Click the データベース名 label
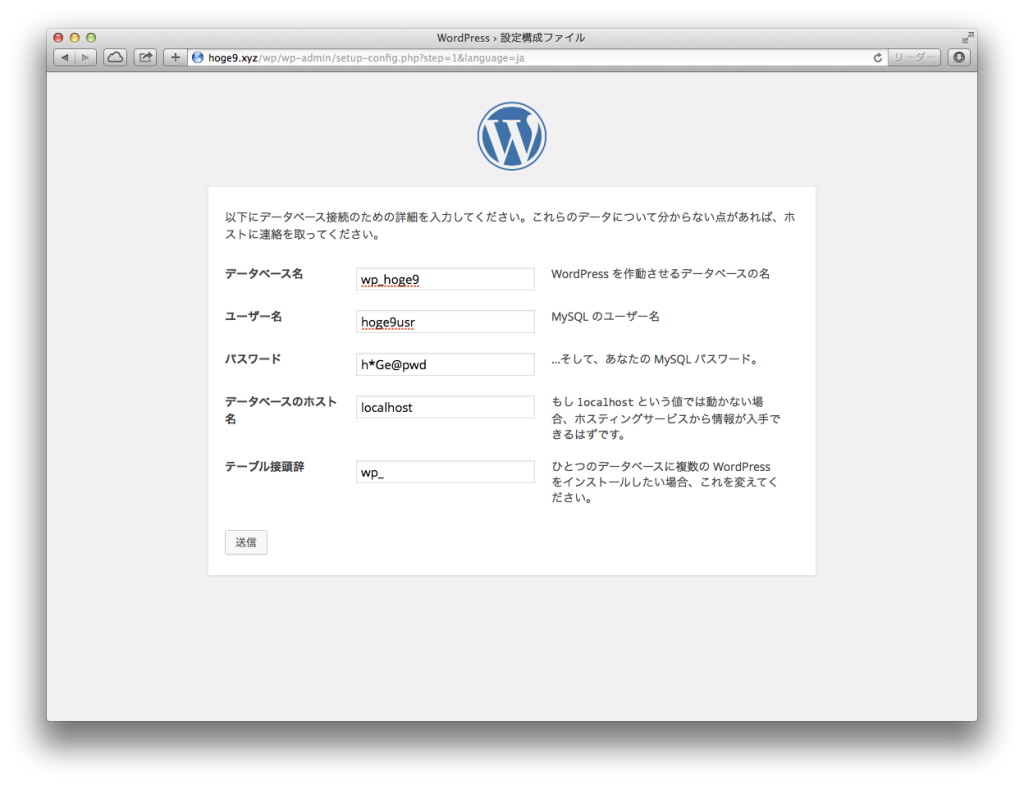 (264, 274)
